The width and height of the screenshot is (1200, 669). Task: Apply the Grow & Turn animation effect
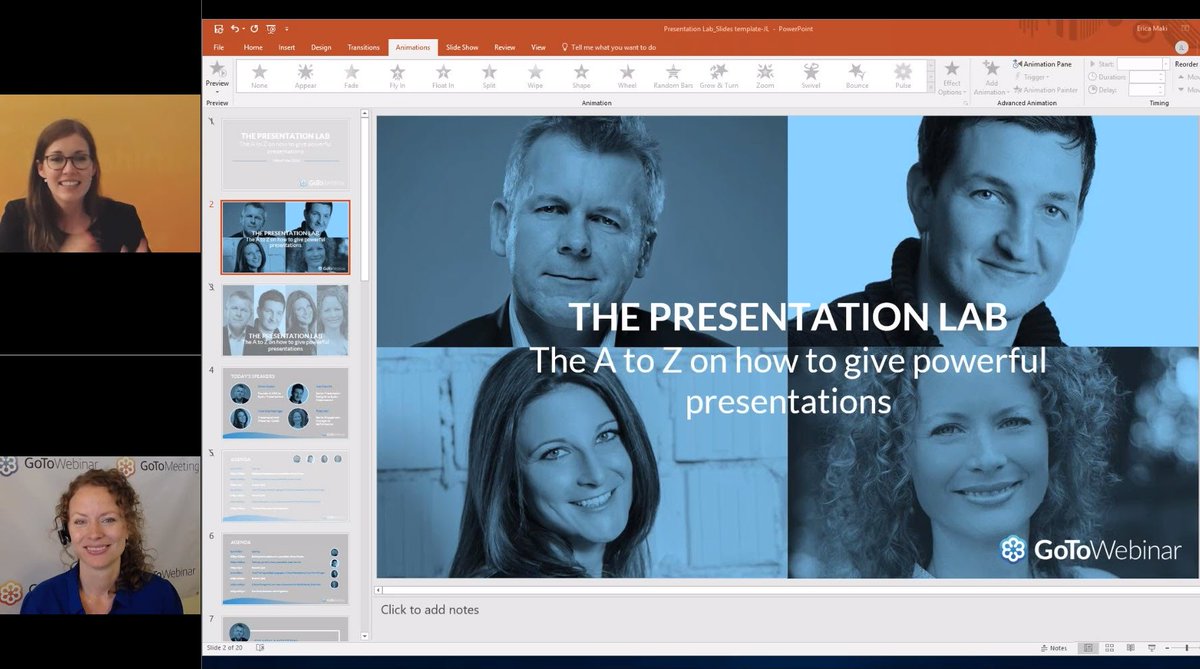pos(719,76)
